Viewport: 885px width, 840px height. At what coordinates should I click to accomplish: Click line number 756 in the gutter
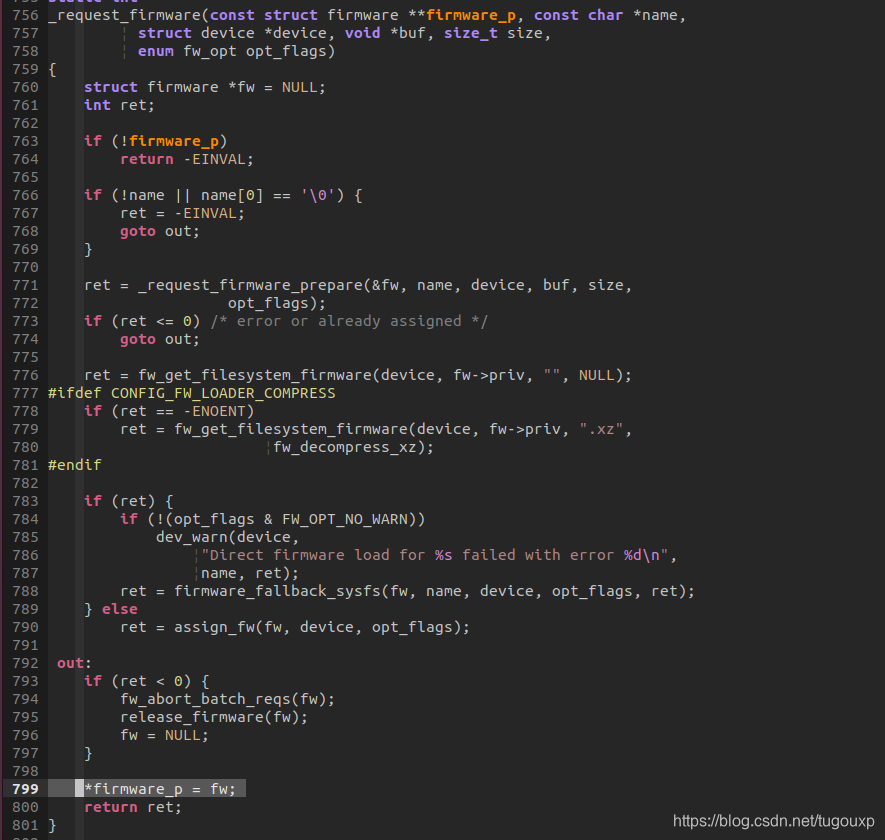tap(25, 15)
